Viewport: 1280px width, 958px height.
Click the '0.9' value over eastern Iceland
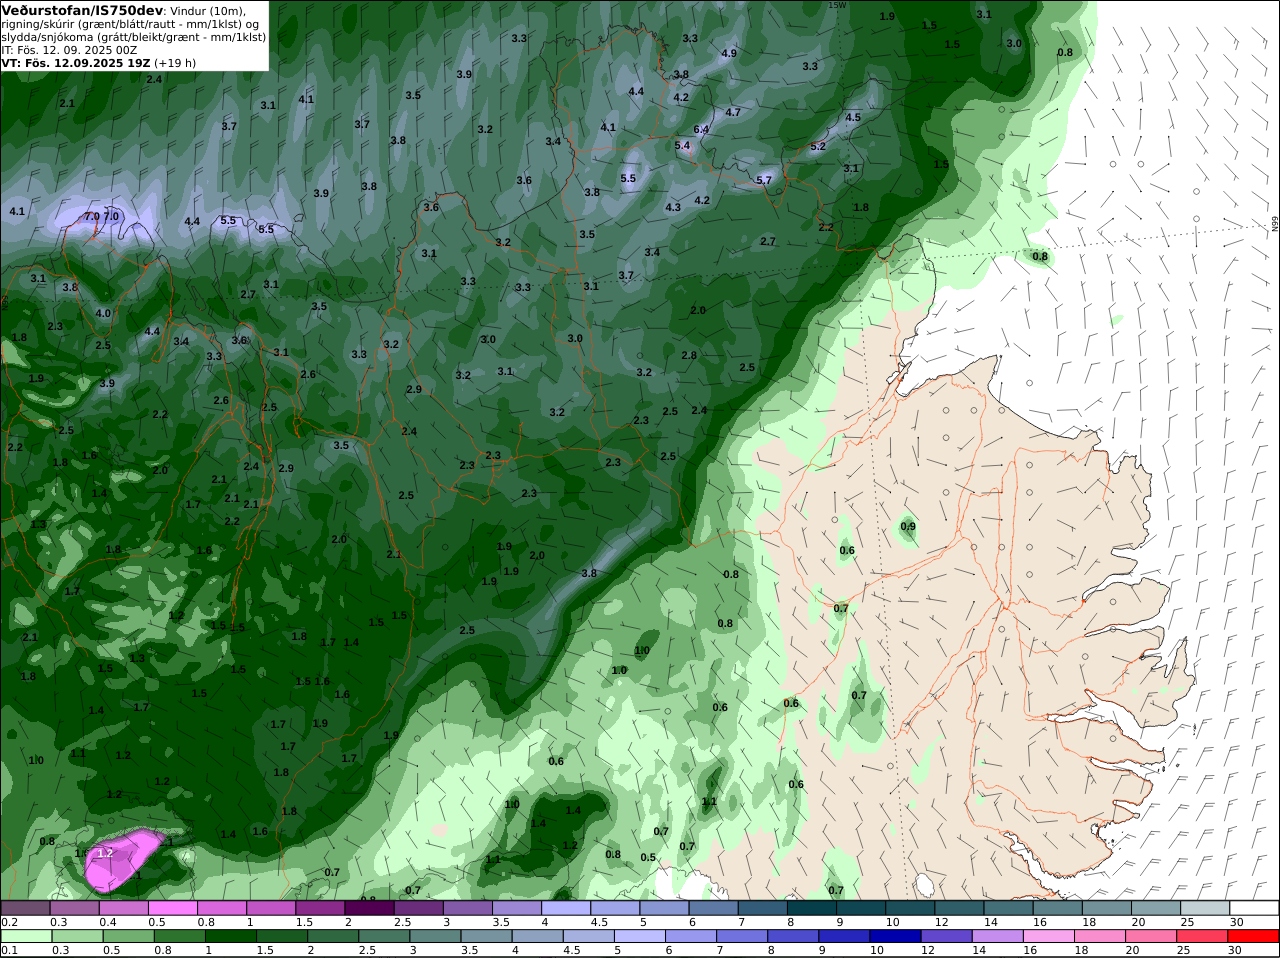908,527
